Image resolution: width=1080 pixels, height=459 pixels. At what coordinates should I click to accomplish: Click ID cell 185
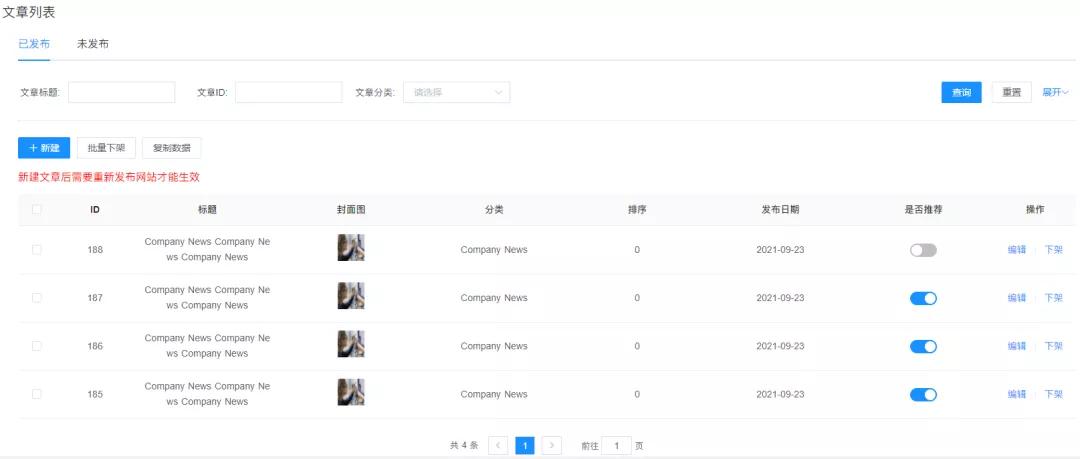(x=95, y=394)
